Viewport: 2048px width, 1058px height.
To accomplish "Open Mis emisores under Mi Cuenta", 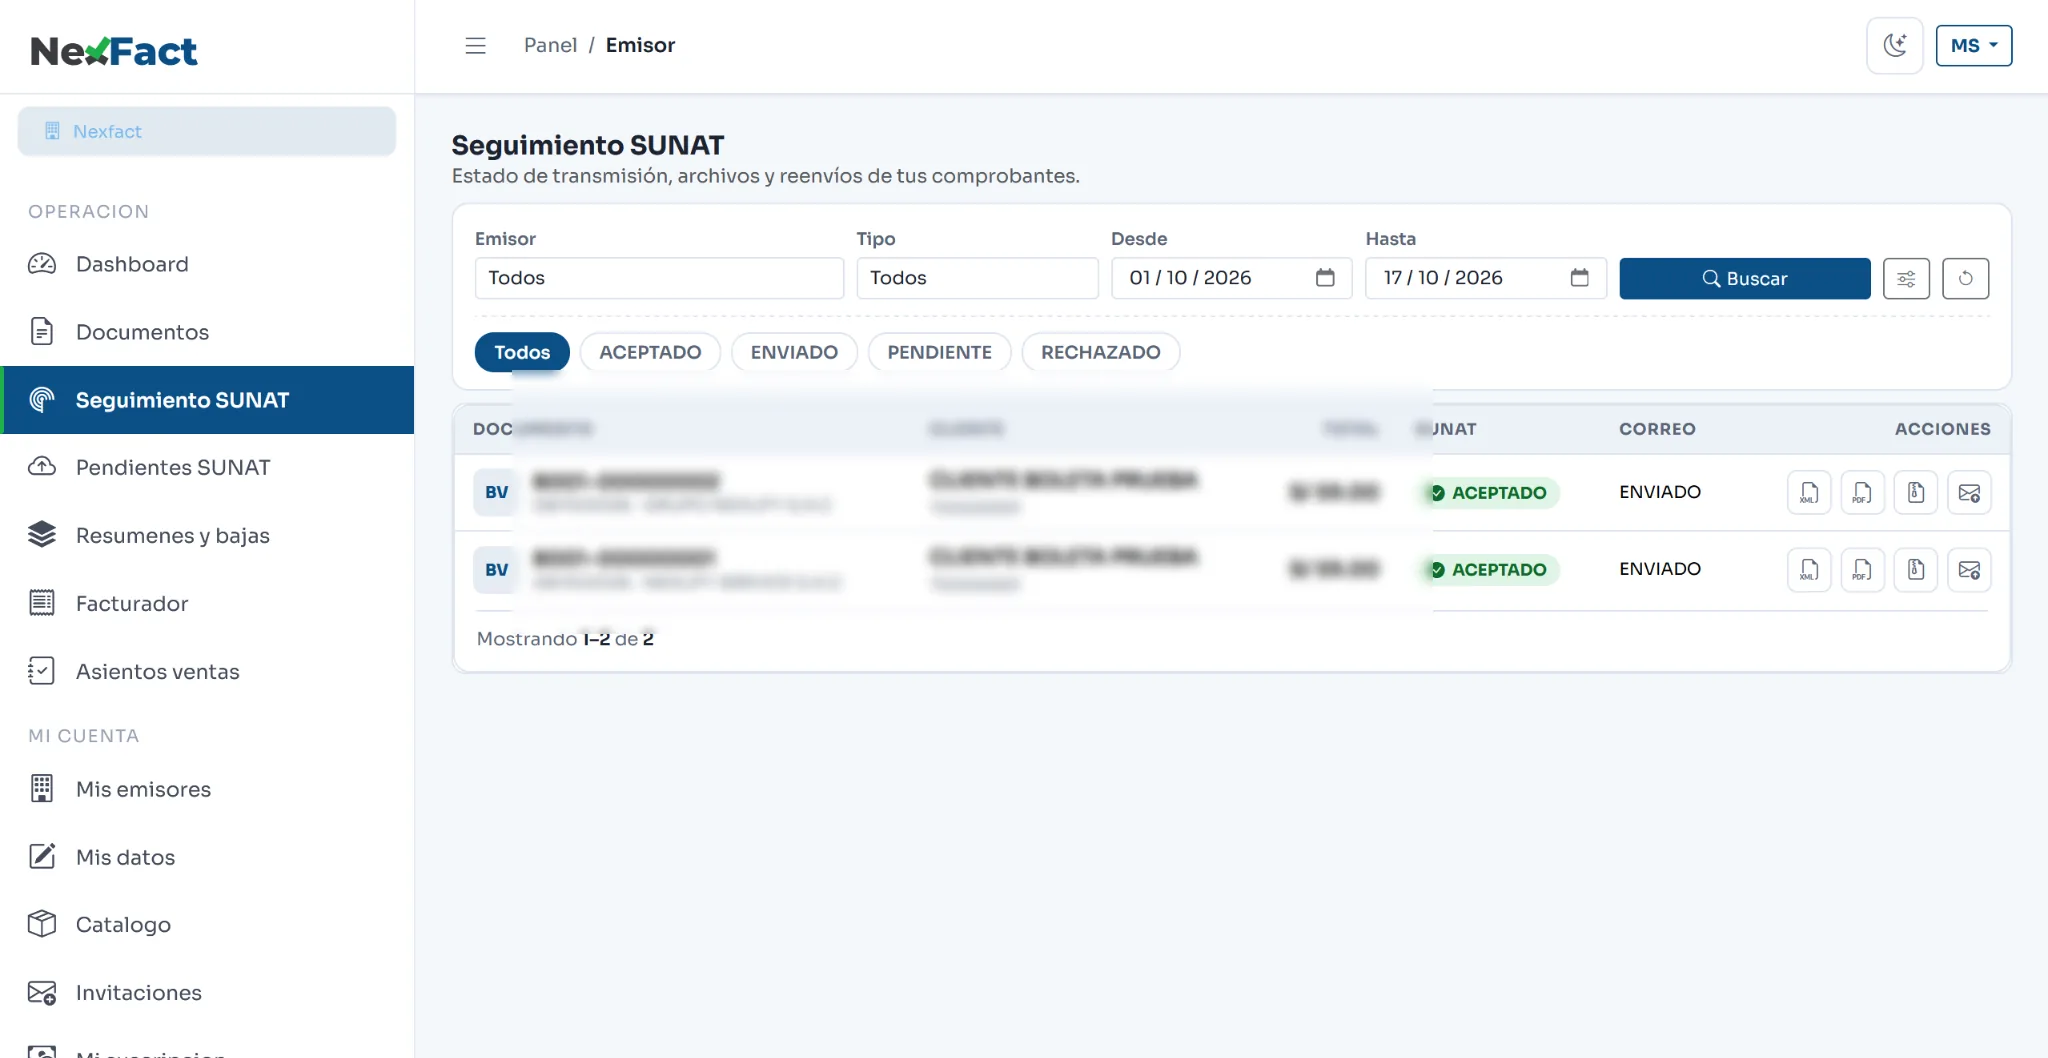I will pos(207,789).
